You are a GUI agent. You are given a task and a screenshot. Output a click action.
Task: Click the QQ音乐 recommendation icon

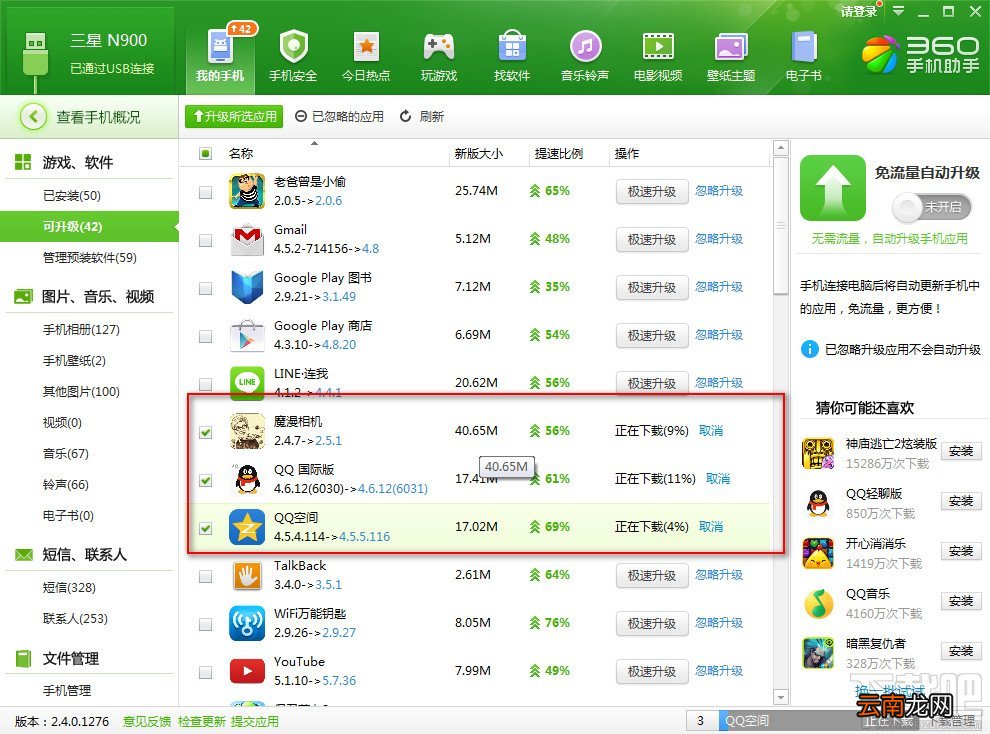818,603
